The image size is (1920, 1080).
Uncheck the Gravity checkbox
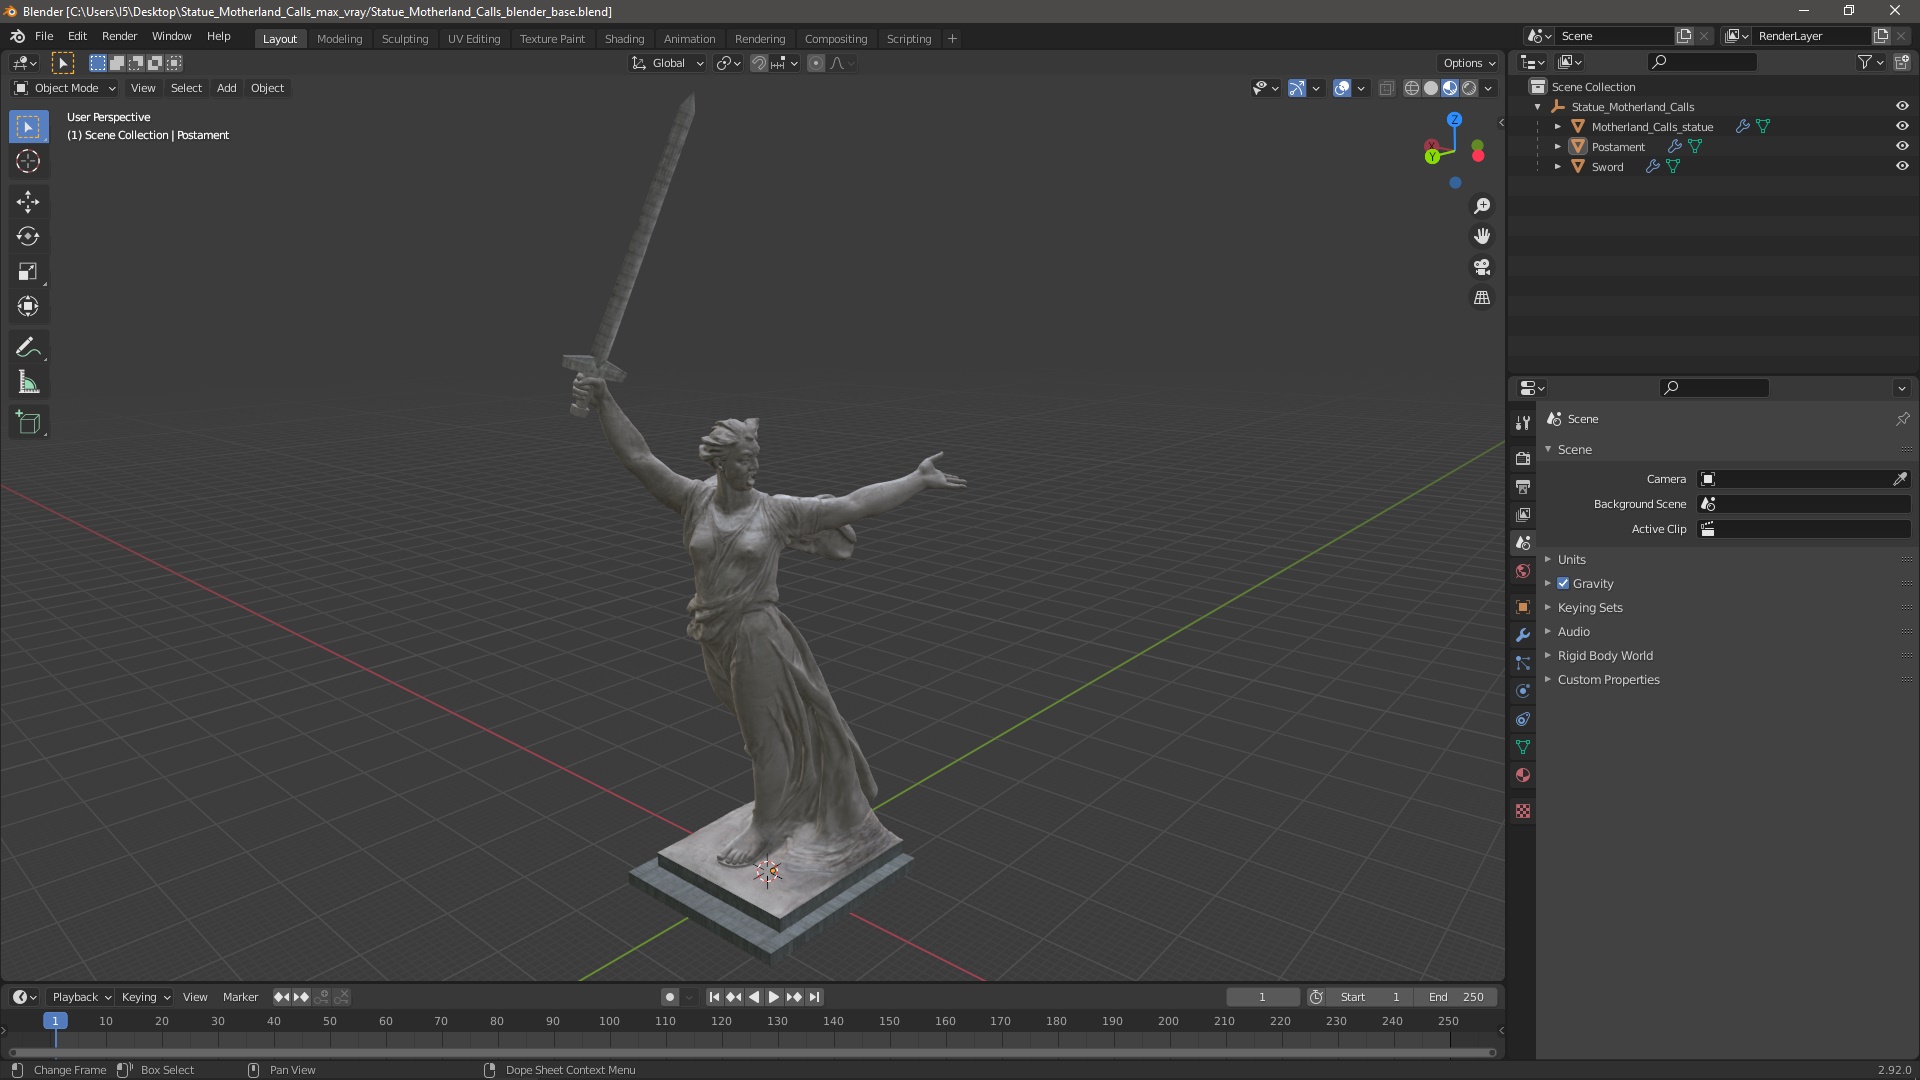point(1563,583)
